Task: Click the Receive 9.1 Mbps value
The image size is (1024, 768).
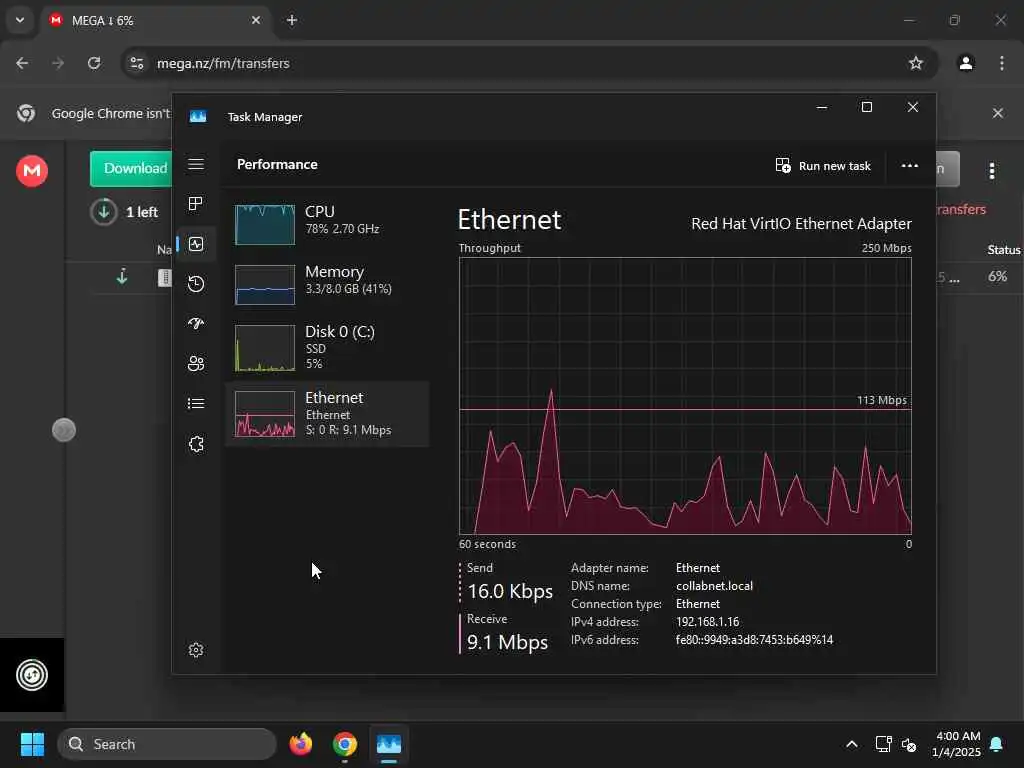Action: (507, 643)
